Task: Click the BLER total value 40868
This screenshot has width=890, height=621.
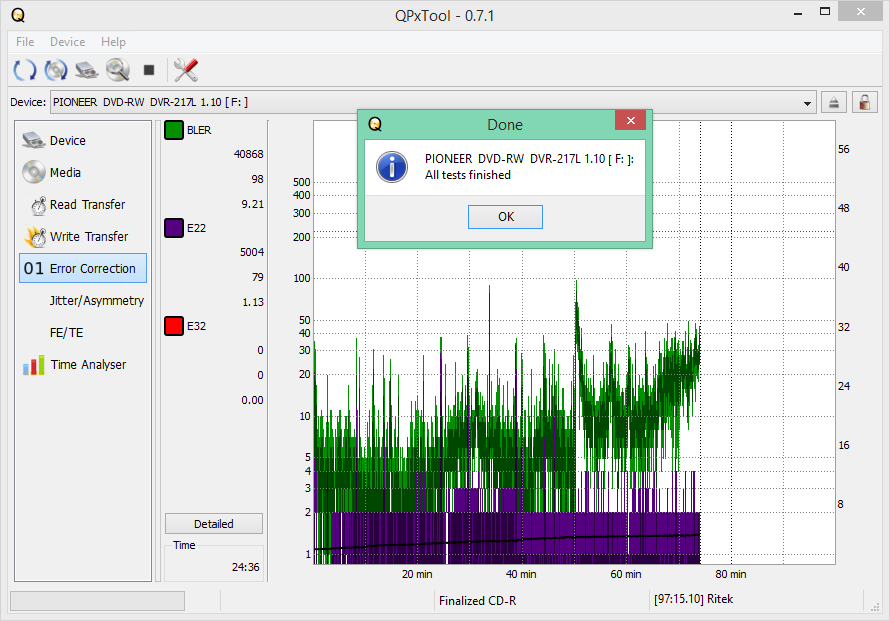Action: coord(249,154)
